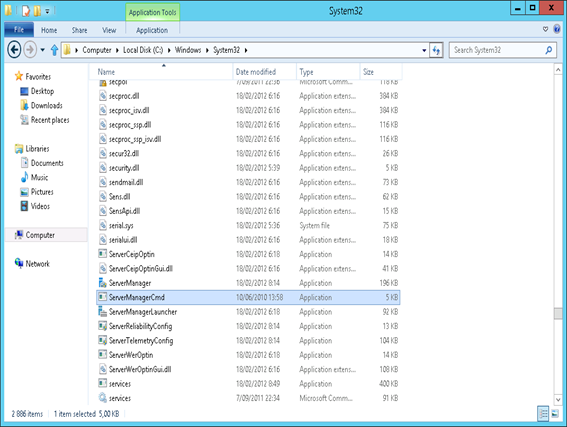Click the search magnifier icon
The height and width of the screenshot is (427, 567).
[549, 50]
